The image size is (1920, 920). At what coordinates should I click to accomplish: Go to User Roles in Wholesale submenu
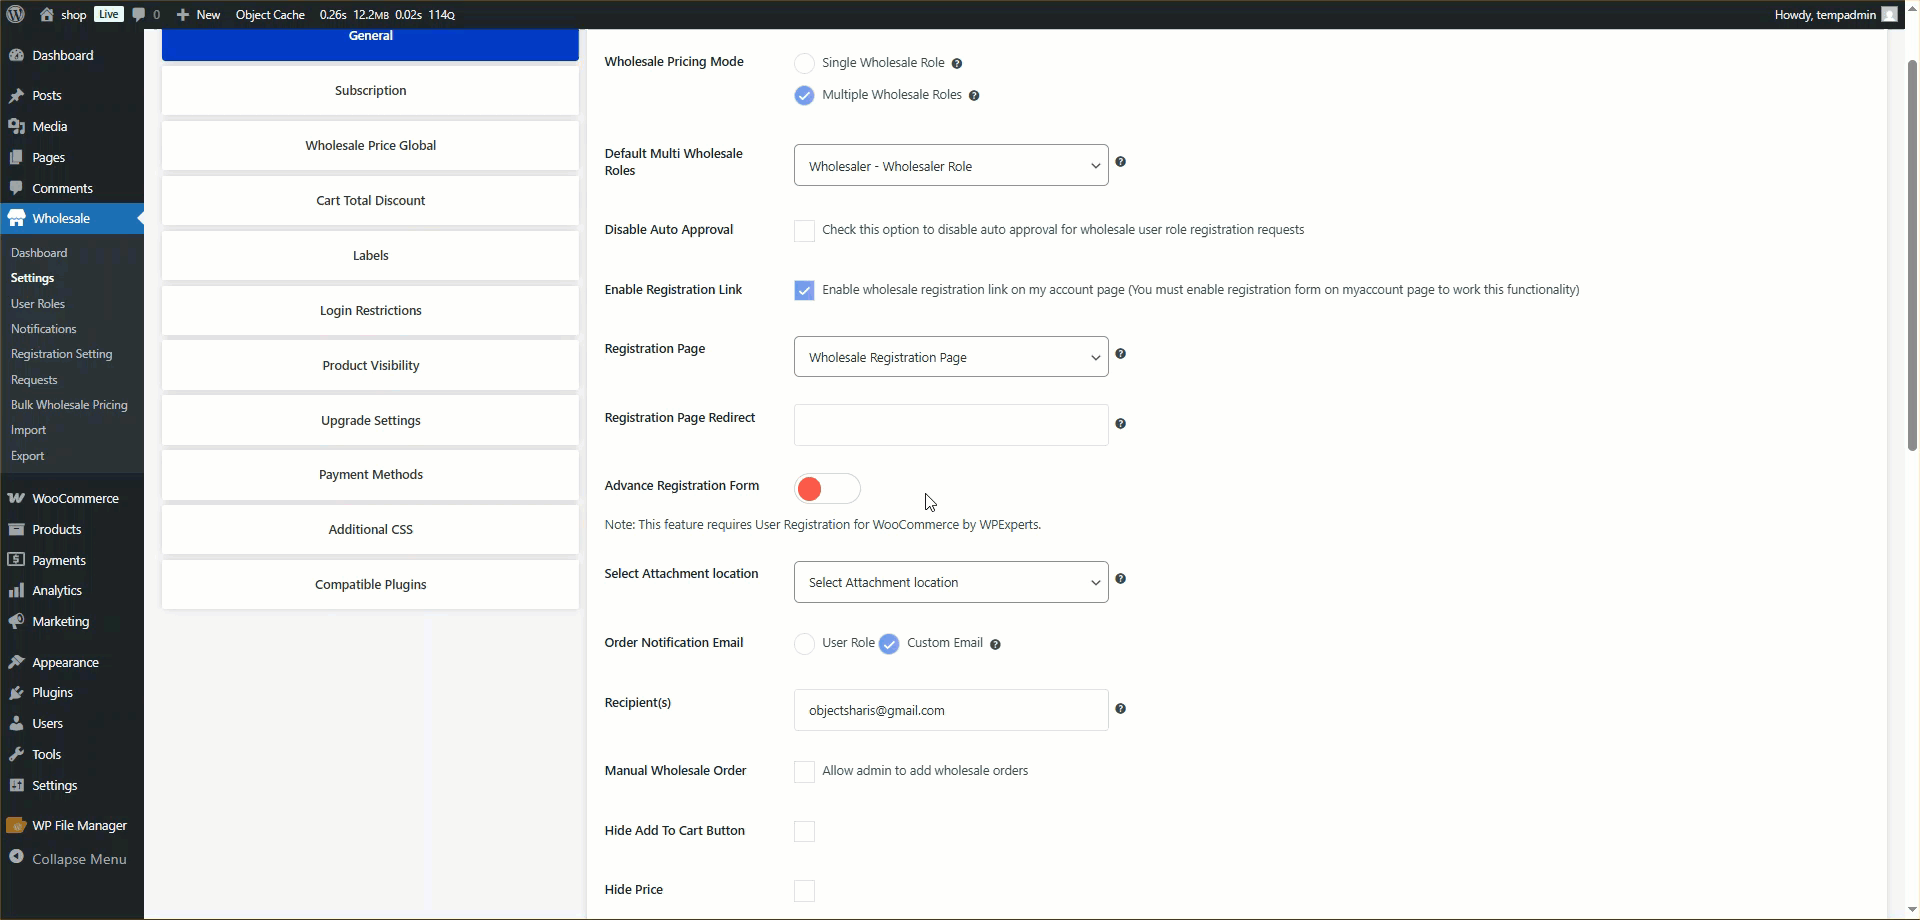coord(38,303)
